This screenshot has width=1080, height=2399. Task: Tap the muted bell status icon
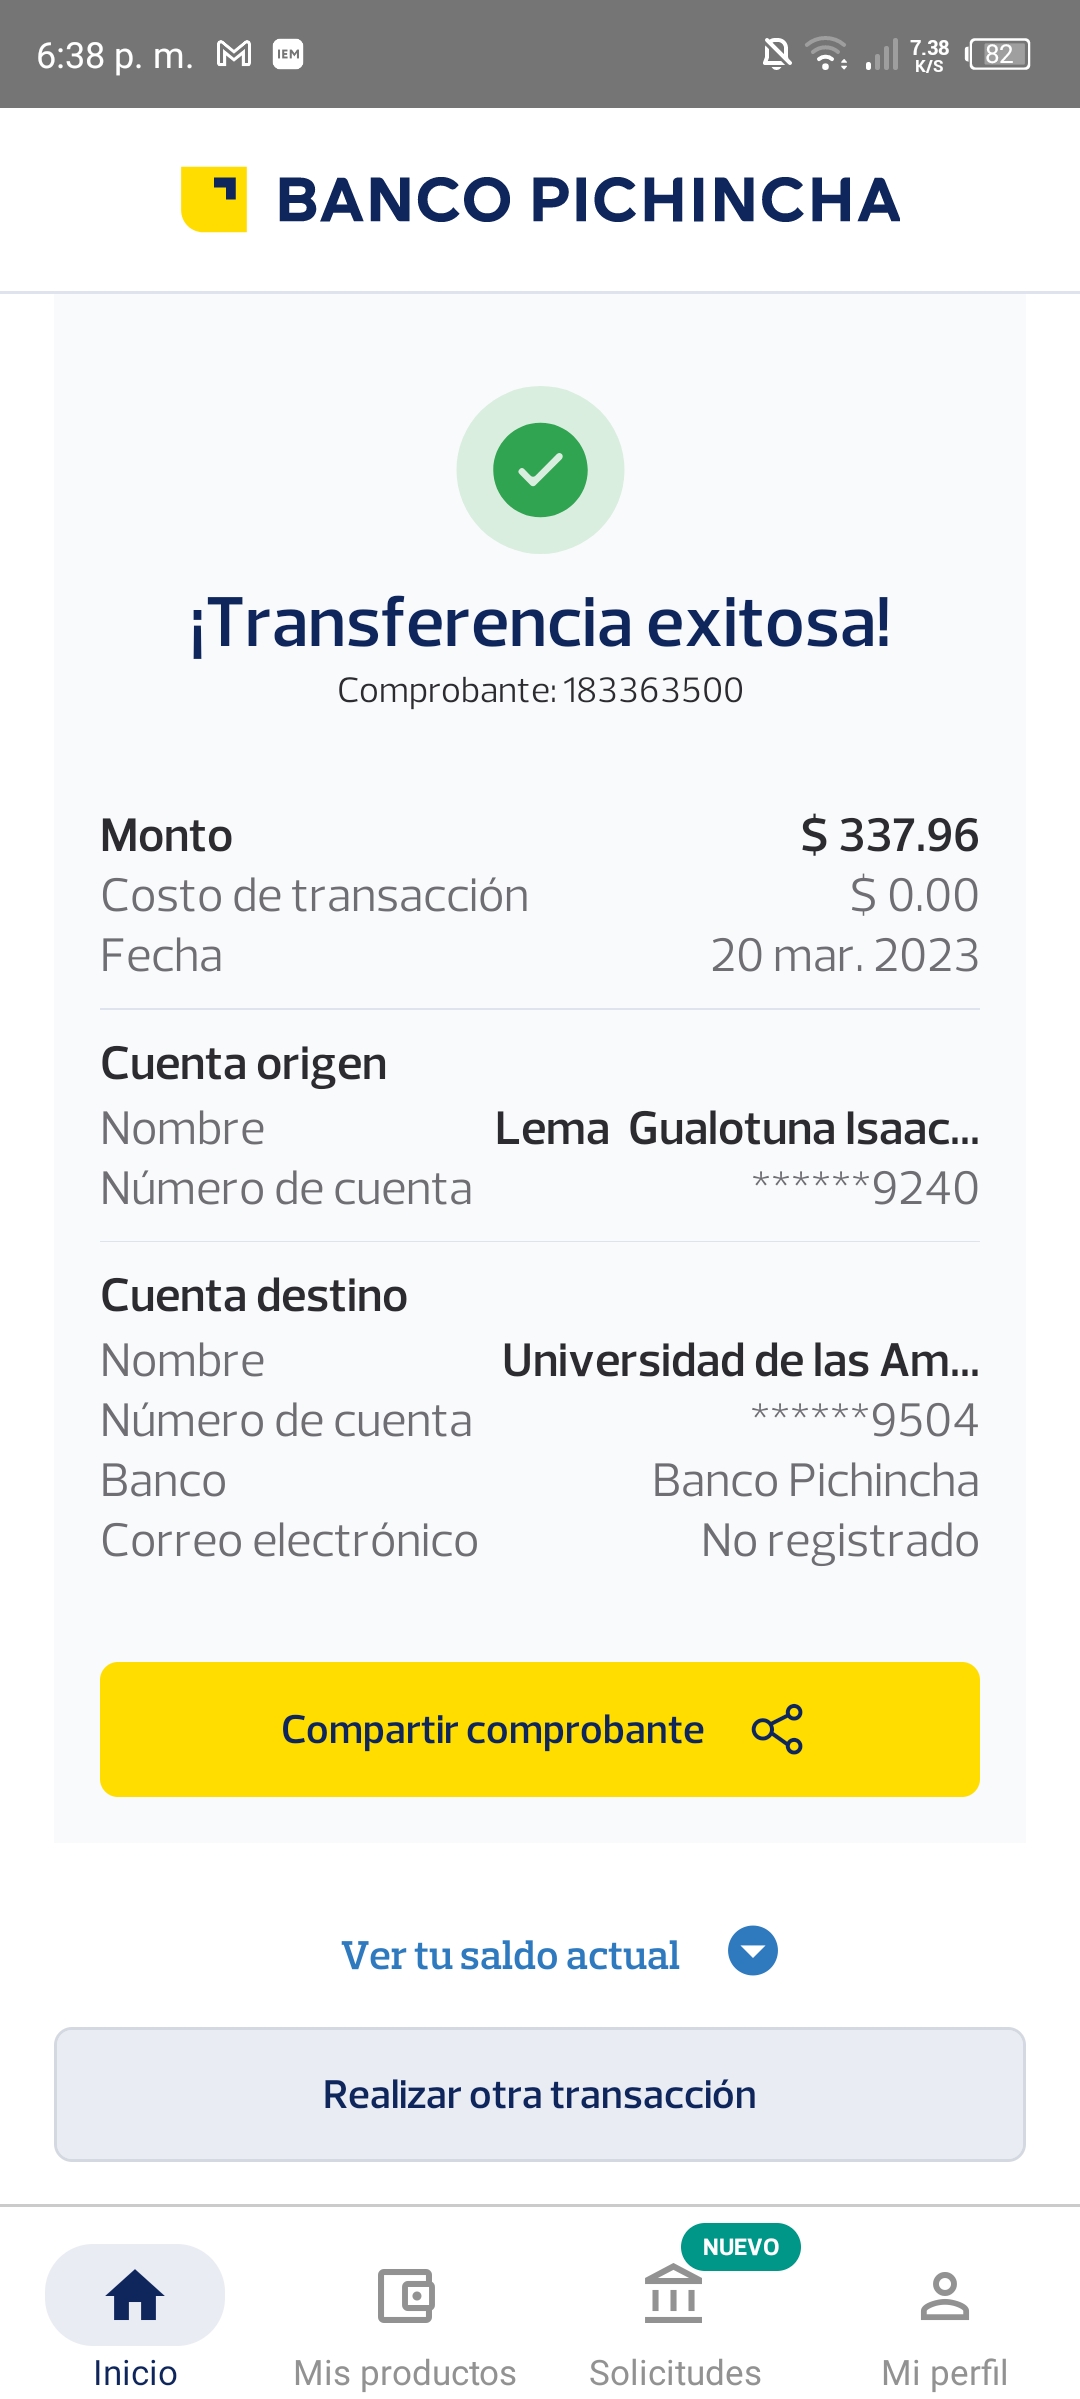(x=776, y=54)
